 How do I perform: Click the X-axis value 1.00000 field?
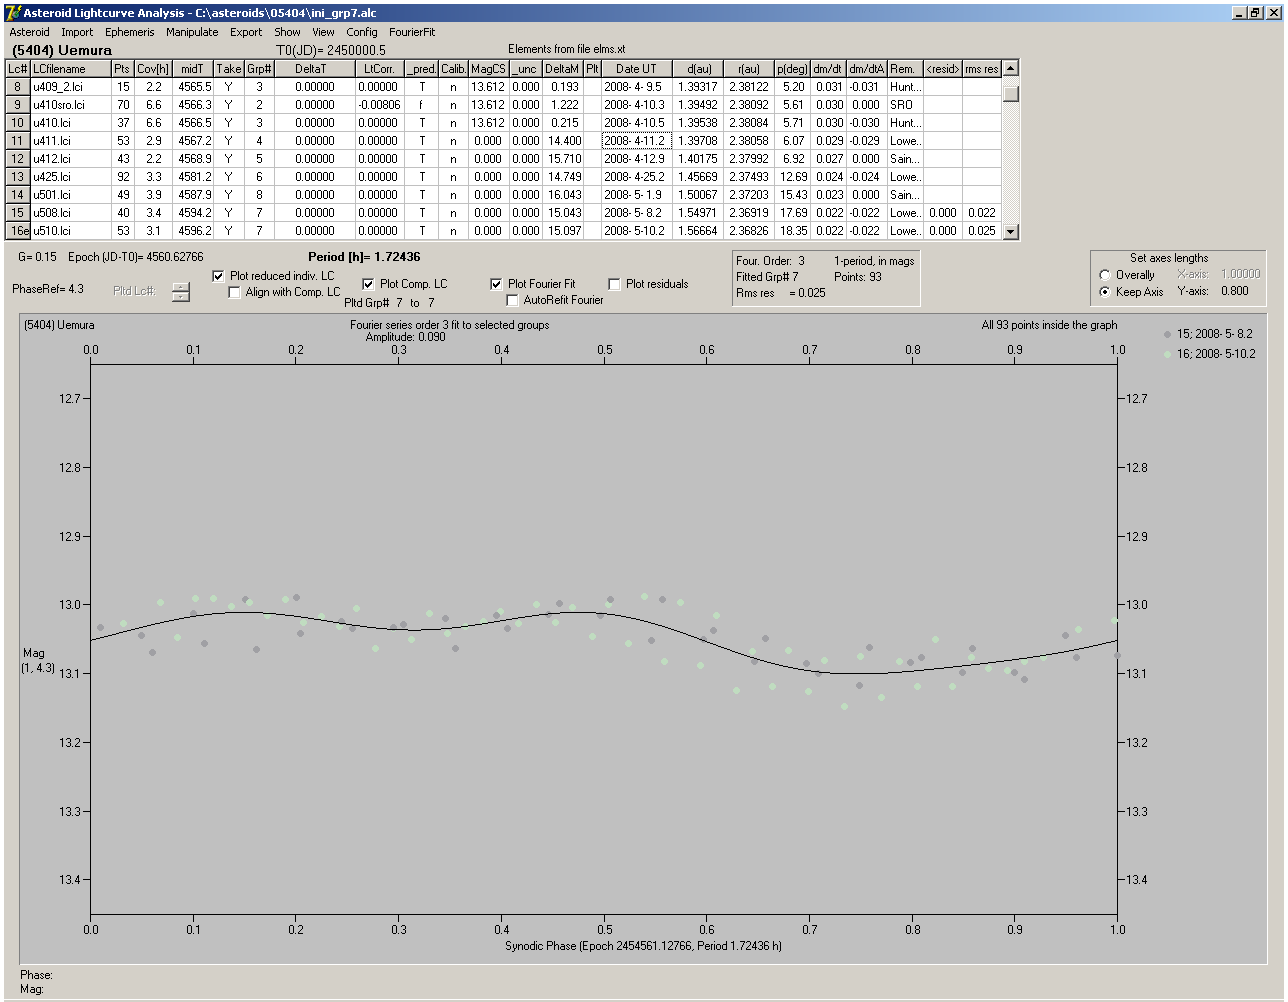pos(1241,274)
